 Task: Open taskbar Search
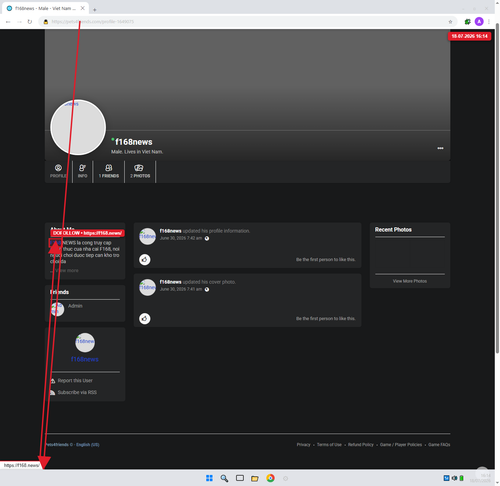pos(224,478)
